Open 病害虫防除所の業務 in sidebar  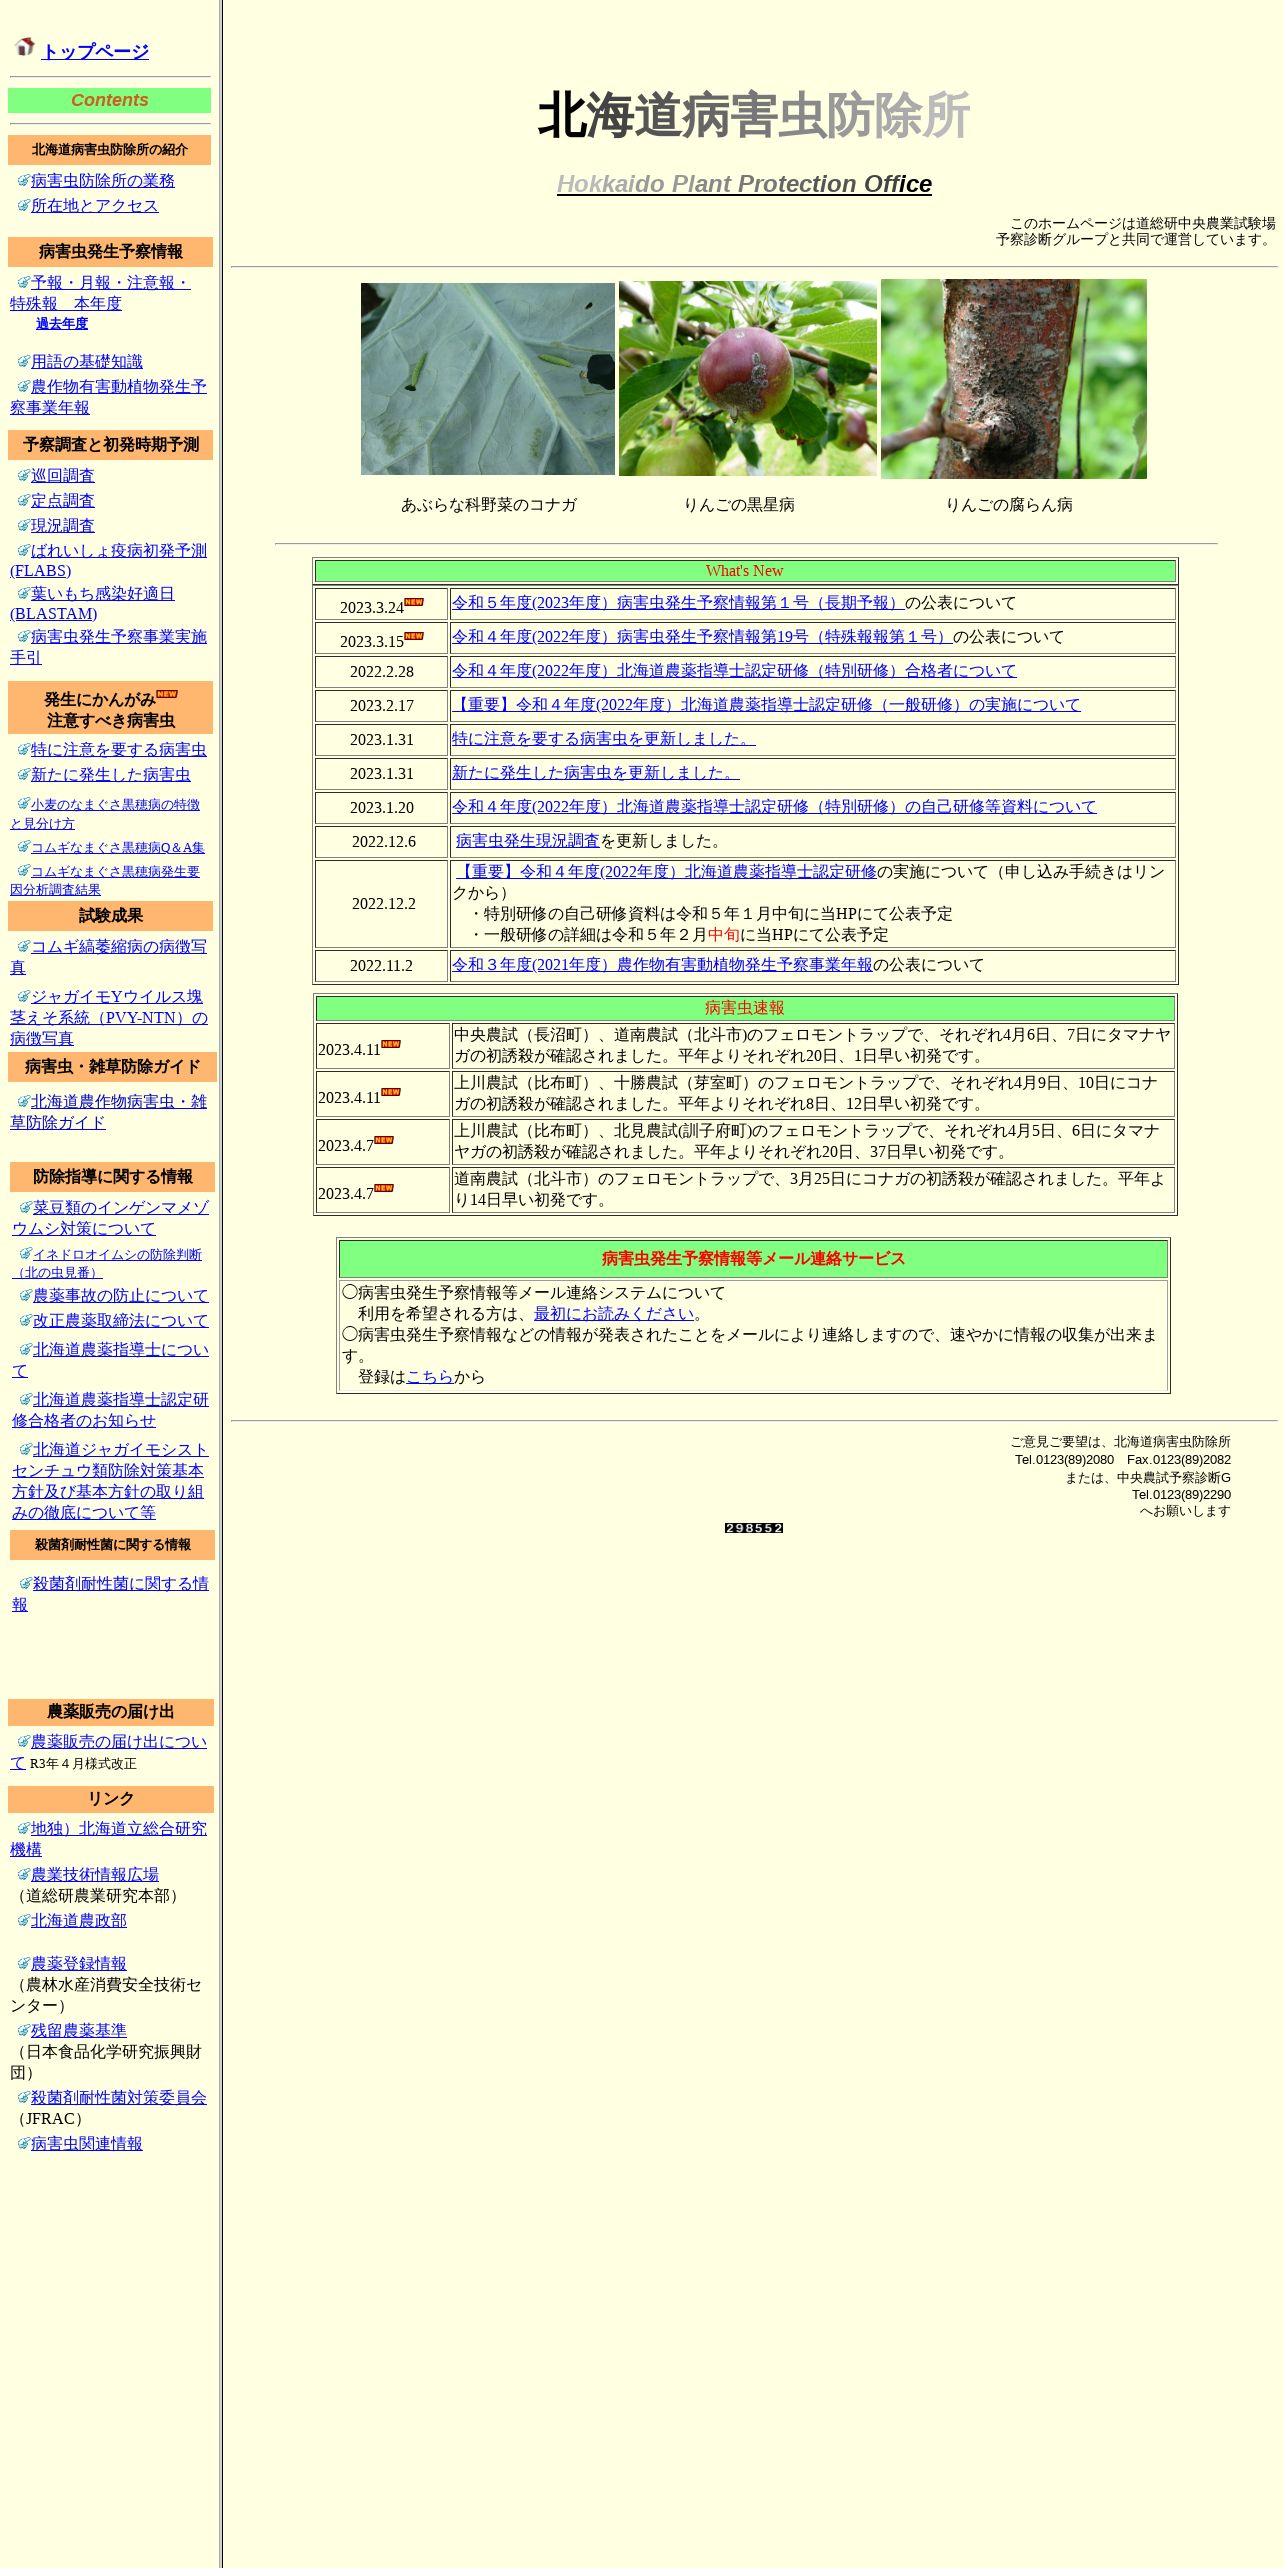point(102,181)
